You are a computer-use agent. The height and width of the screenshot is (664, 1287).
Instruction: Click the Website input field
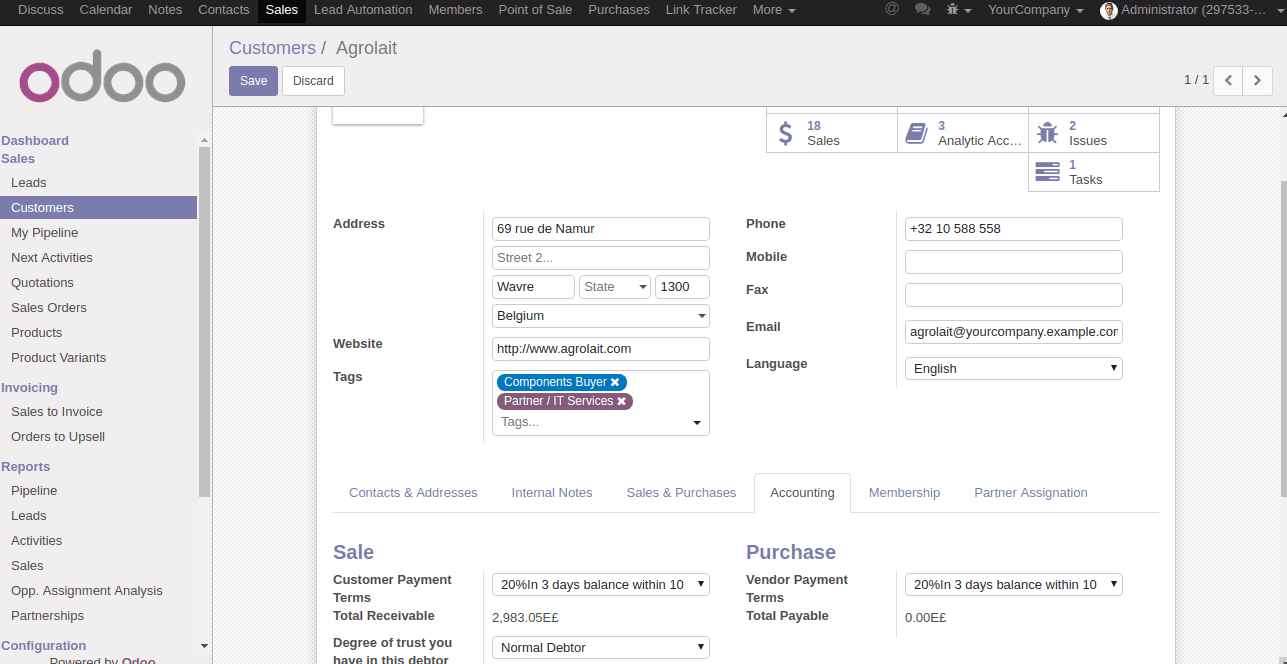coord(601,349)
